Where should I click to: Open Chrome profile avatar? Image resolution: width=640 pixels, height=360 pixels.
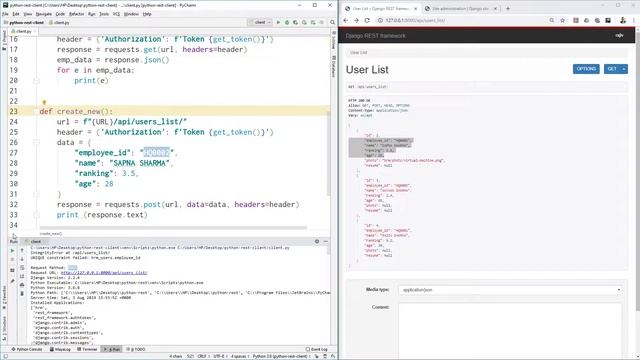coord(623,20)
